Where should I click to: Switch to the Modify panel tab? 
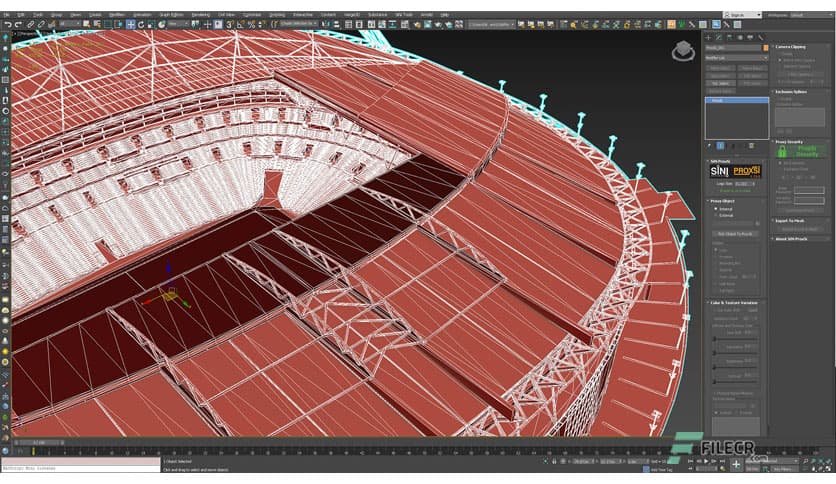719,37
